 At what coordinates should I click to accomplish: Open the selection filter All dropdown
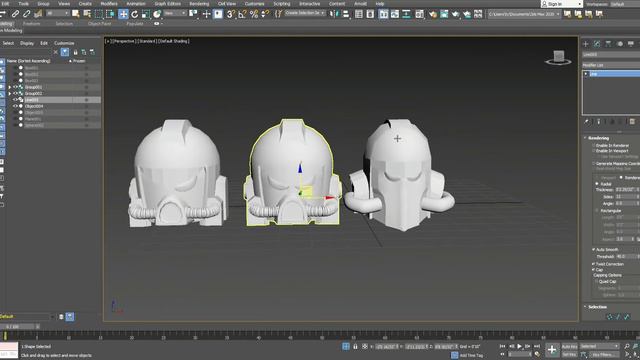(58, 13)
